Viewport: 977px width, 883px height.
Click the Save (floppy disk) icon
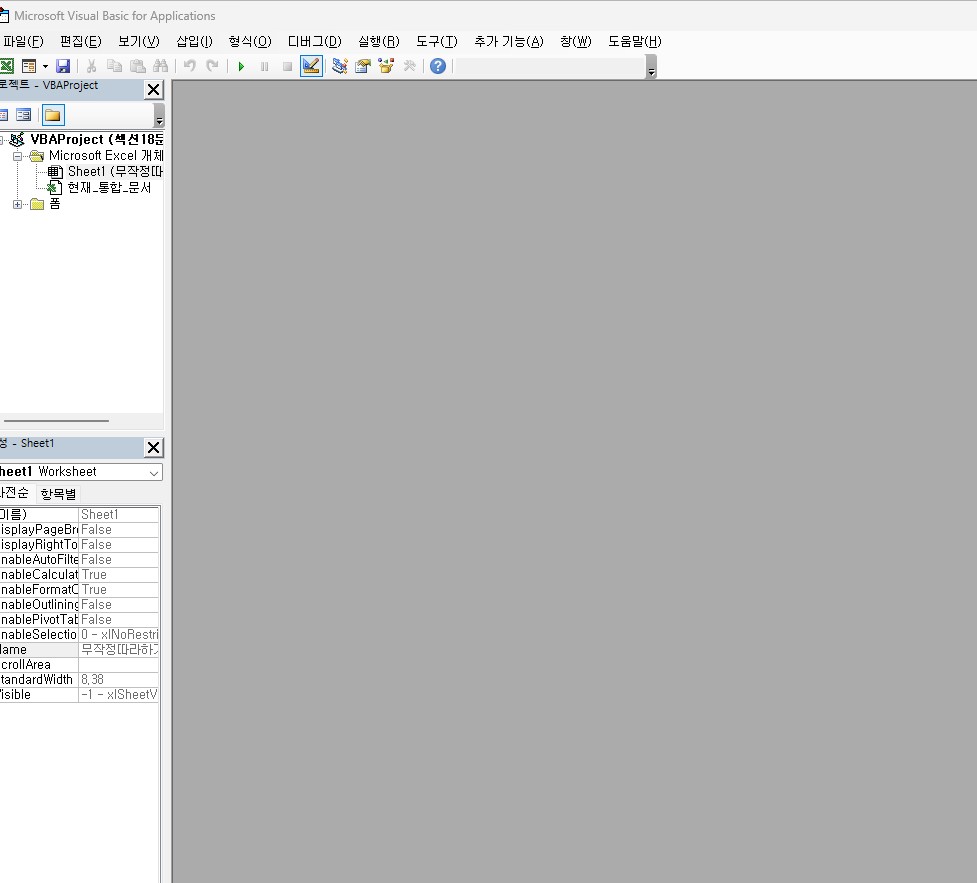[63, 66]
